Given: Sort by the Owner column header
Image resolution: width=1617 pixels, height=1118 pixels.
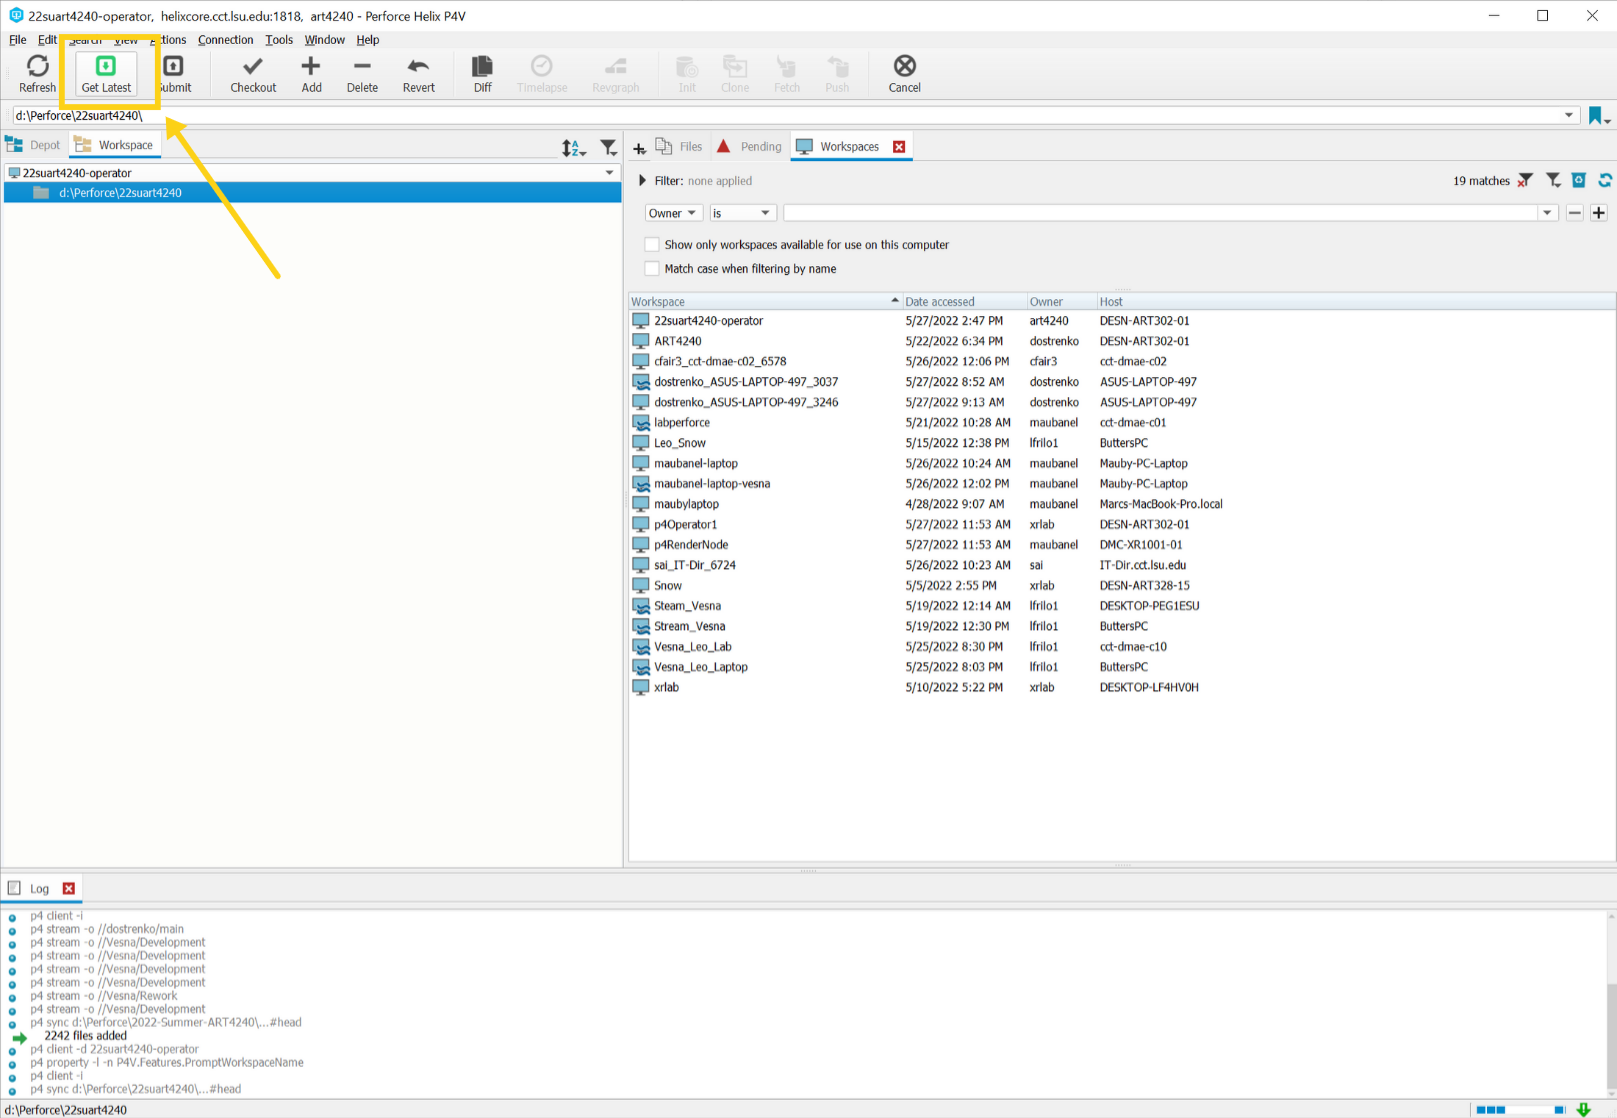Looking at the screenshot, I should click(1061, 301).
